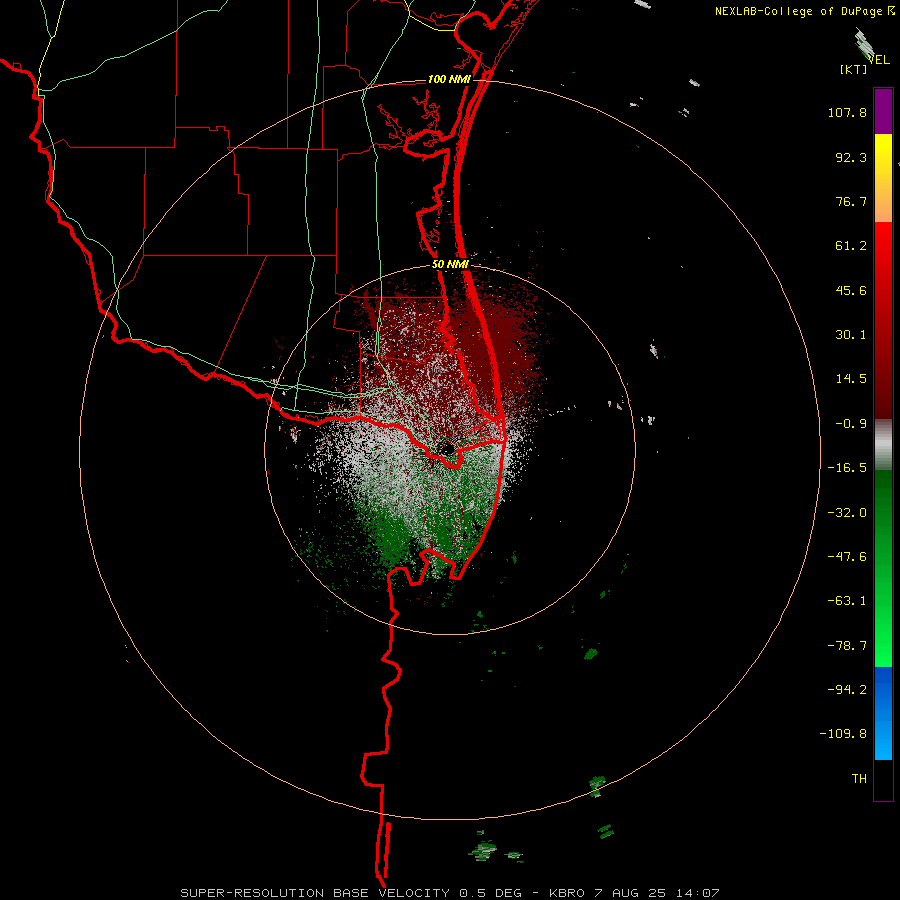900x900 pixels.
Task: Click the yellow-orange segment of the color bar
Action: 883,178
